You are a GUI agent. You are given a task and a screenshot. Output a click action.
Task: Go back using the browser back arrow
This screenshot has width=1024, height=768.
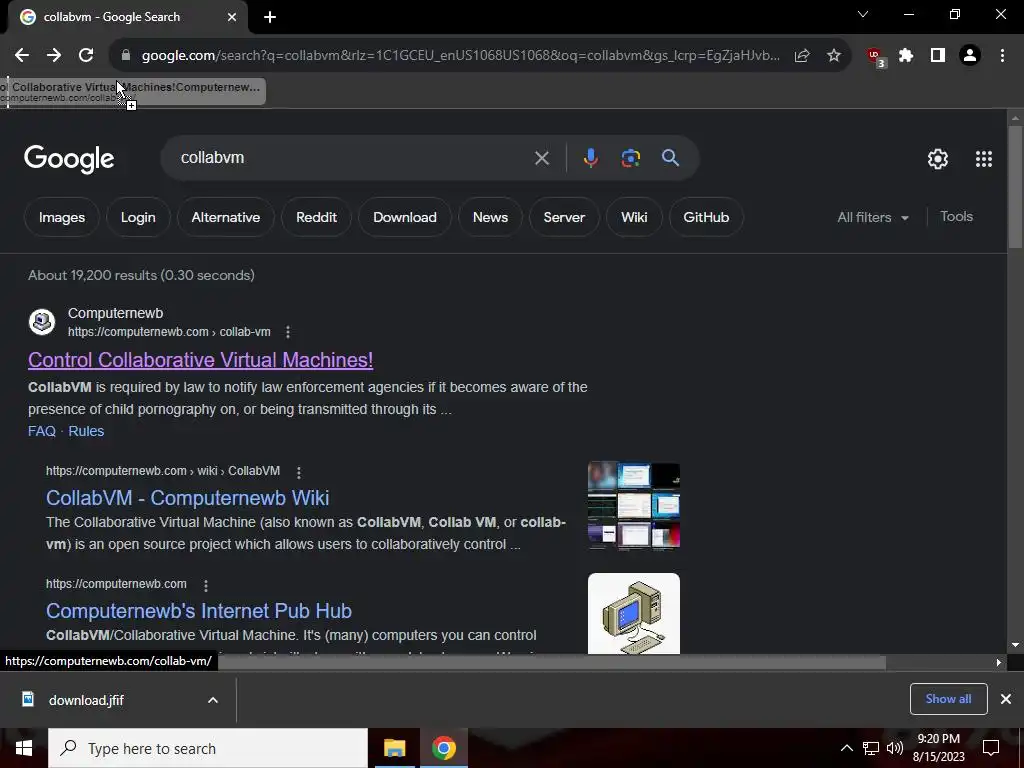22,56
